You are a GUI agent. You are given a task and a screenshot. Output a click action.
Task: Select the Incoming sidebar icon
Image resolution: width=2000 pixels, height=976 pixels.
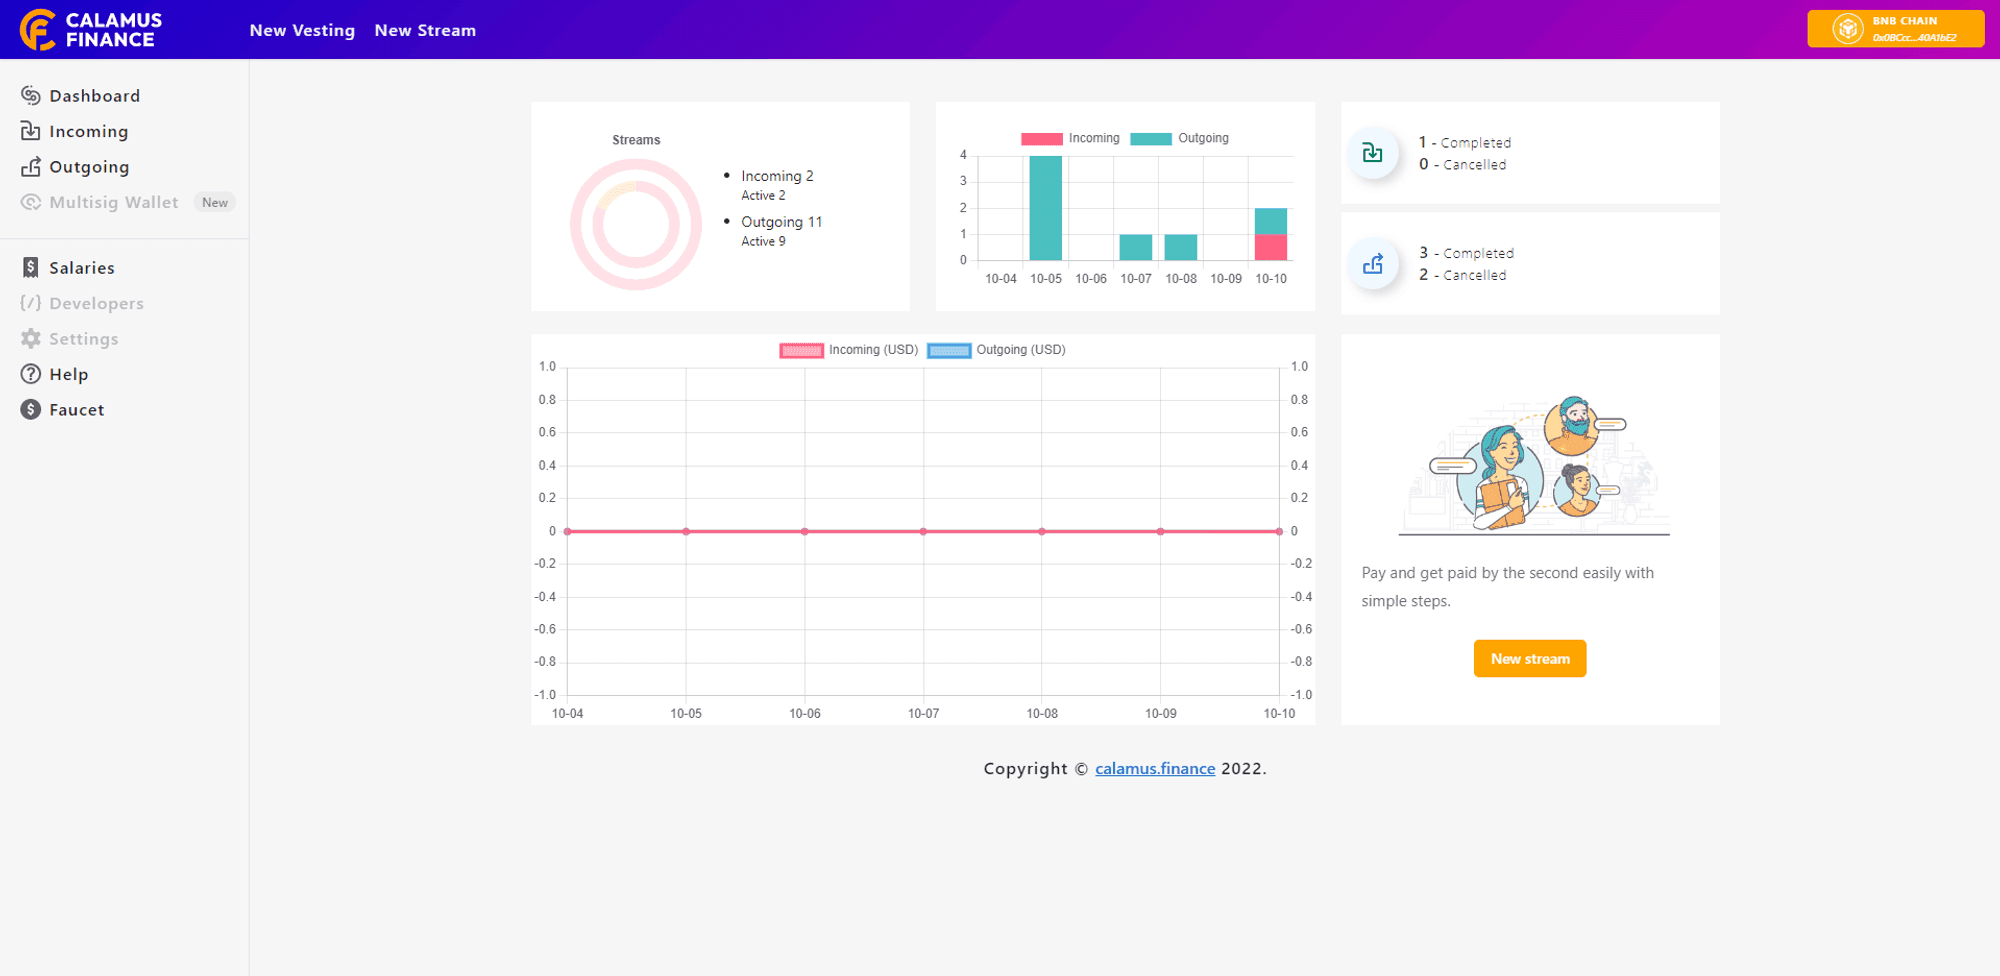pos(31,131)
